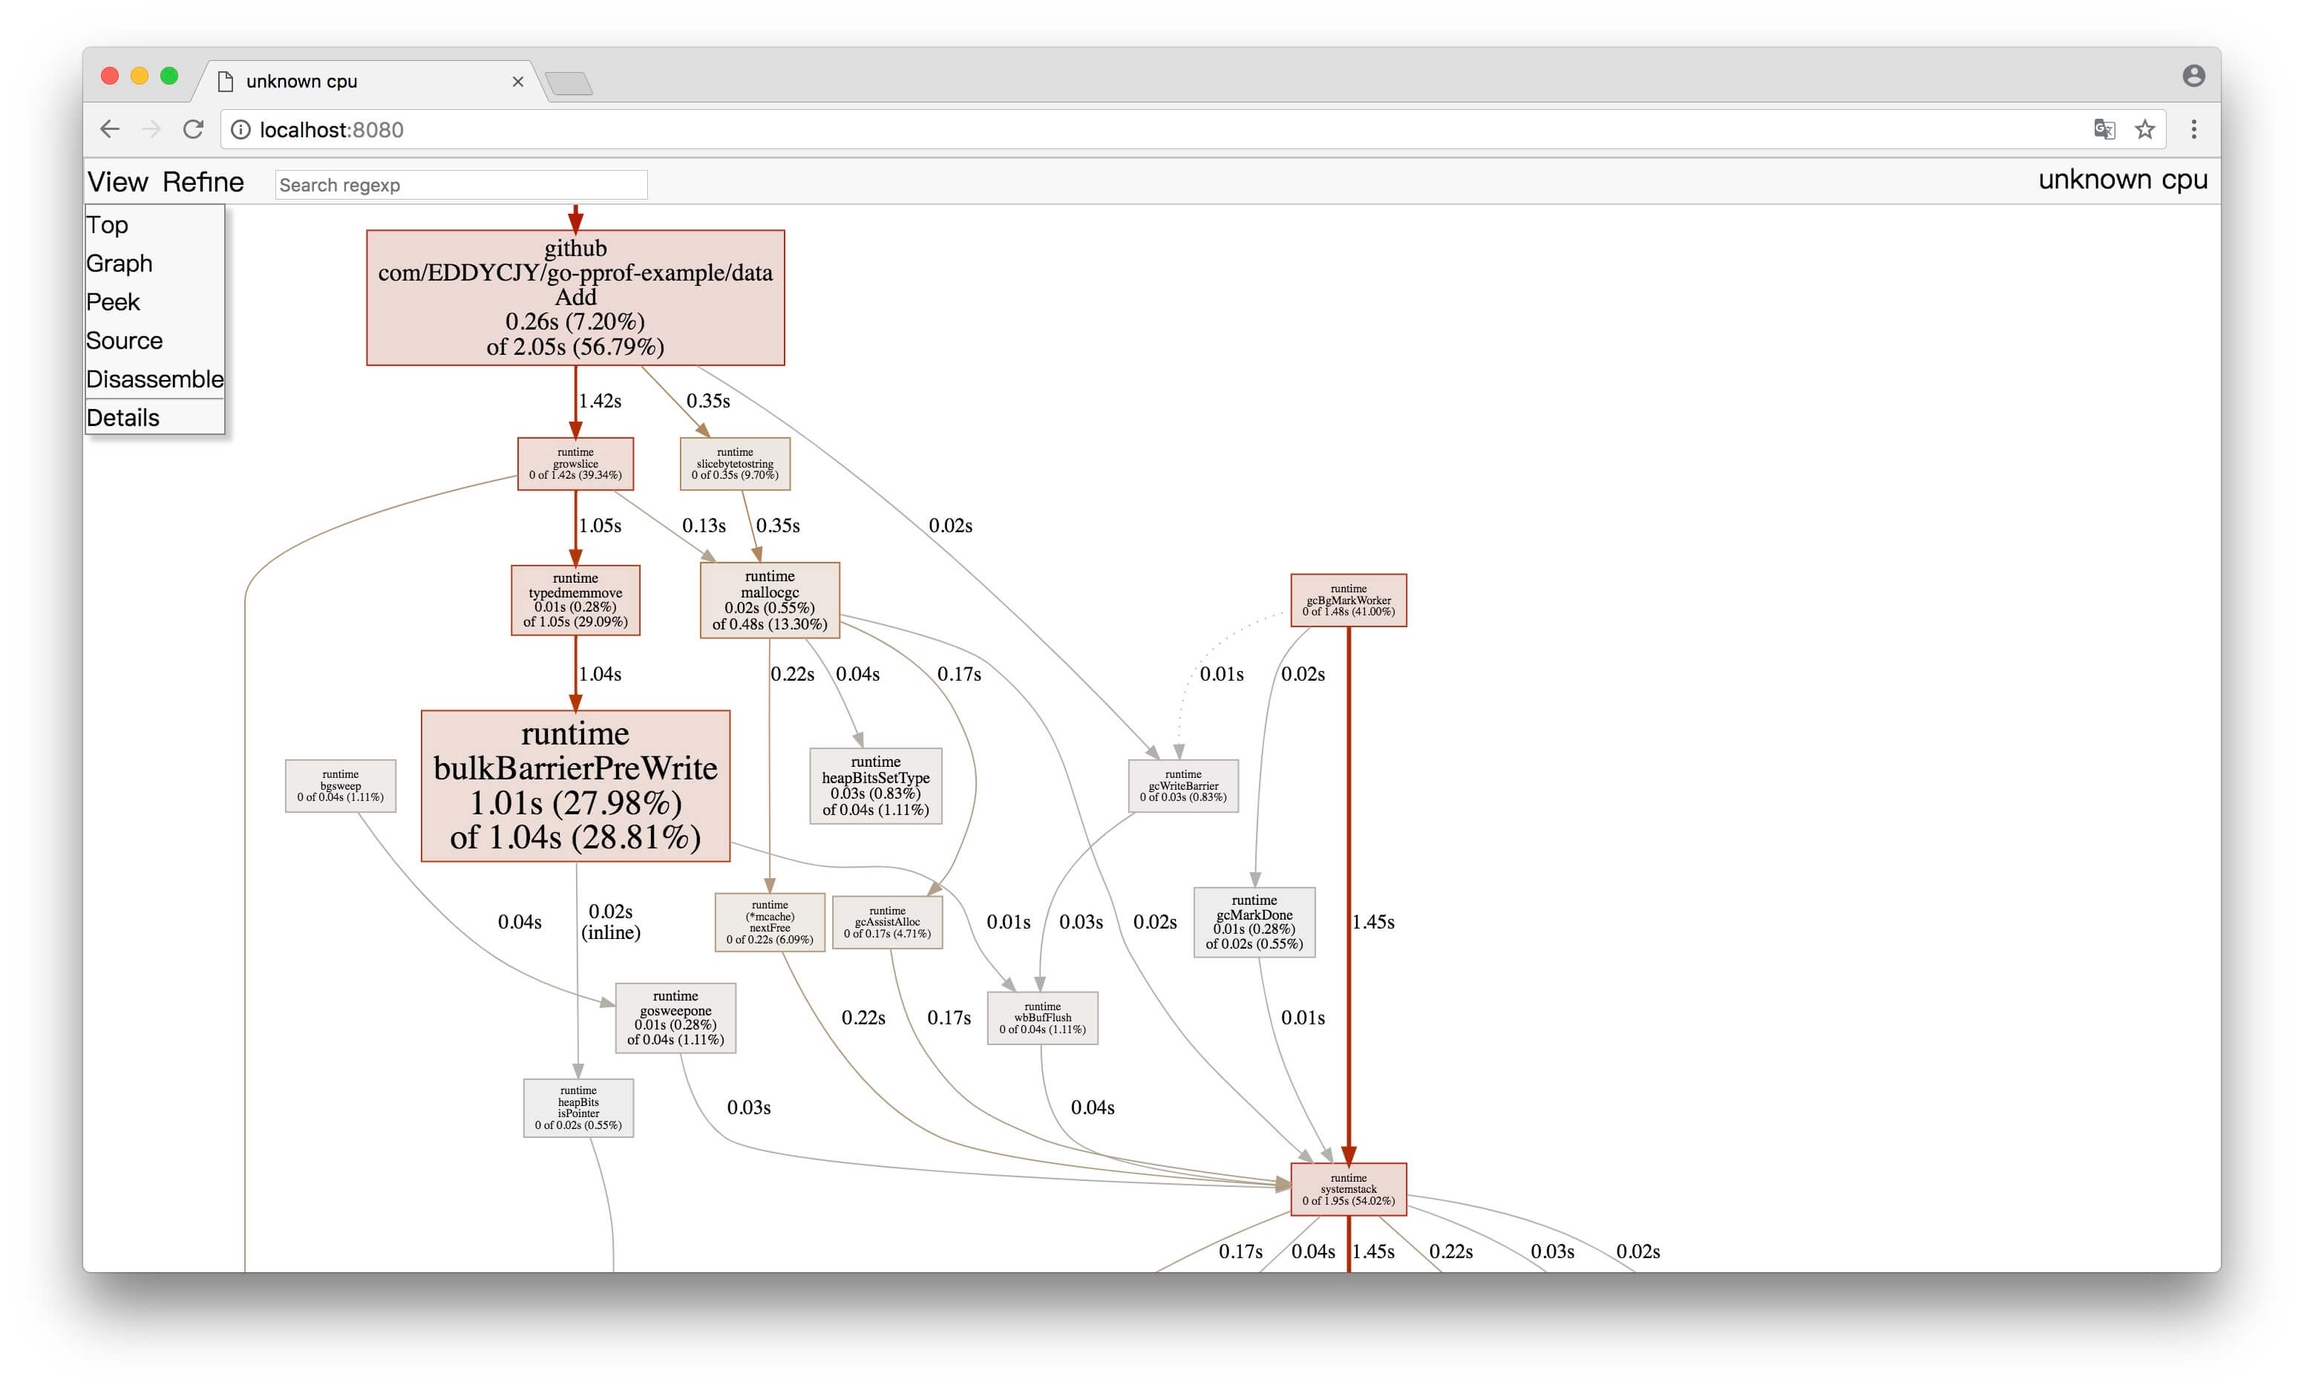Open the Refine dropdown menu
The width and height of the screenshot is (2304, 1391).
coord(203,182)
